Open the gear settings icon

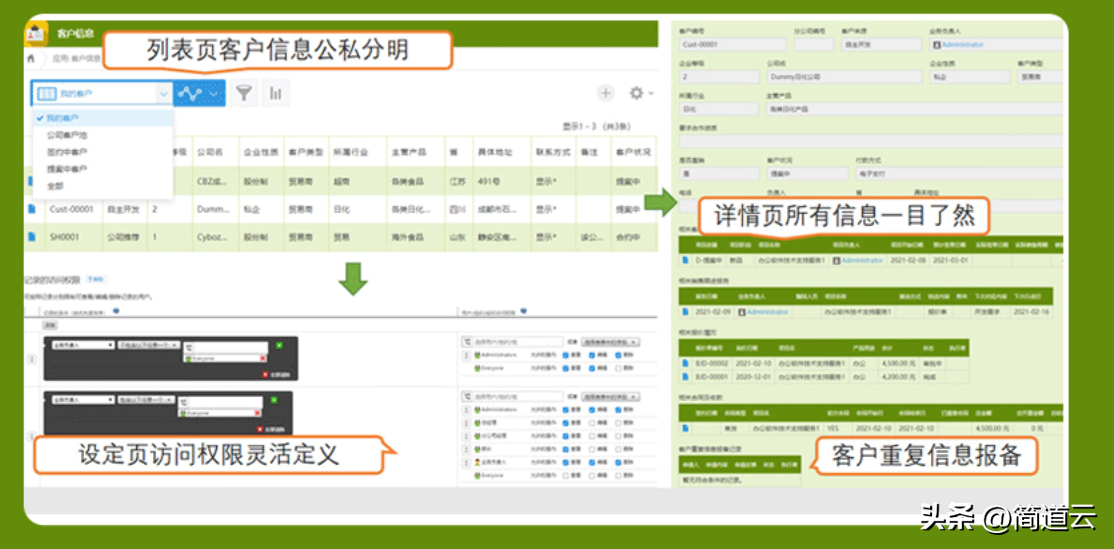click(x=637, y=93)
